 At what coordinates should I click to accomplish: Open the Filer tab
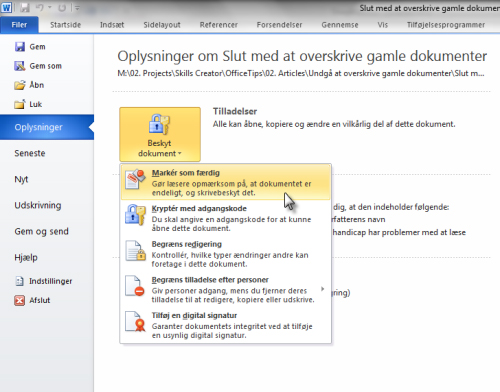[x=19, y=25]
